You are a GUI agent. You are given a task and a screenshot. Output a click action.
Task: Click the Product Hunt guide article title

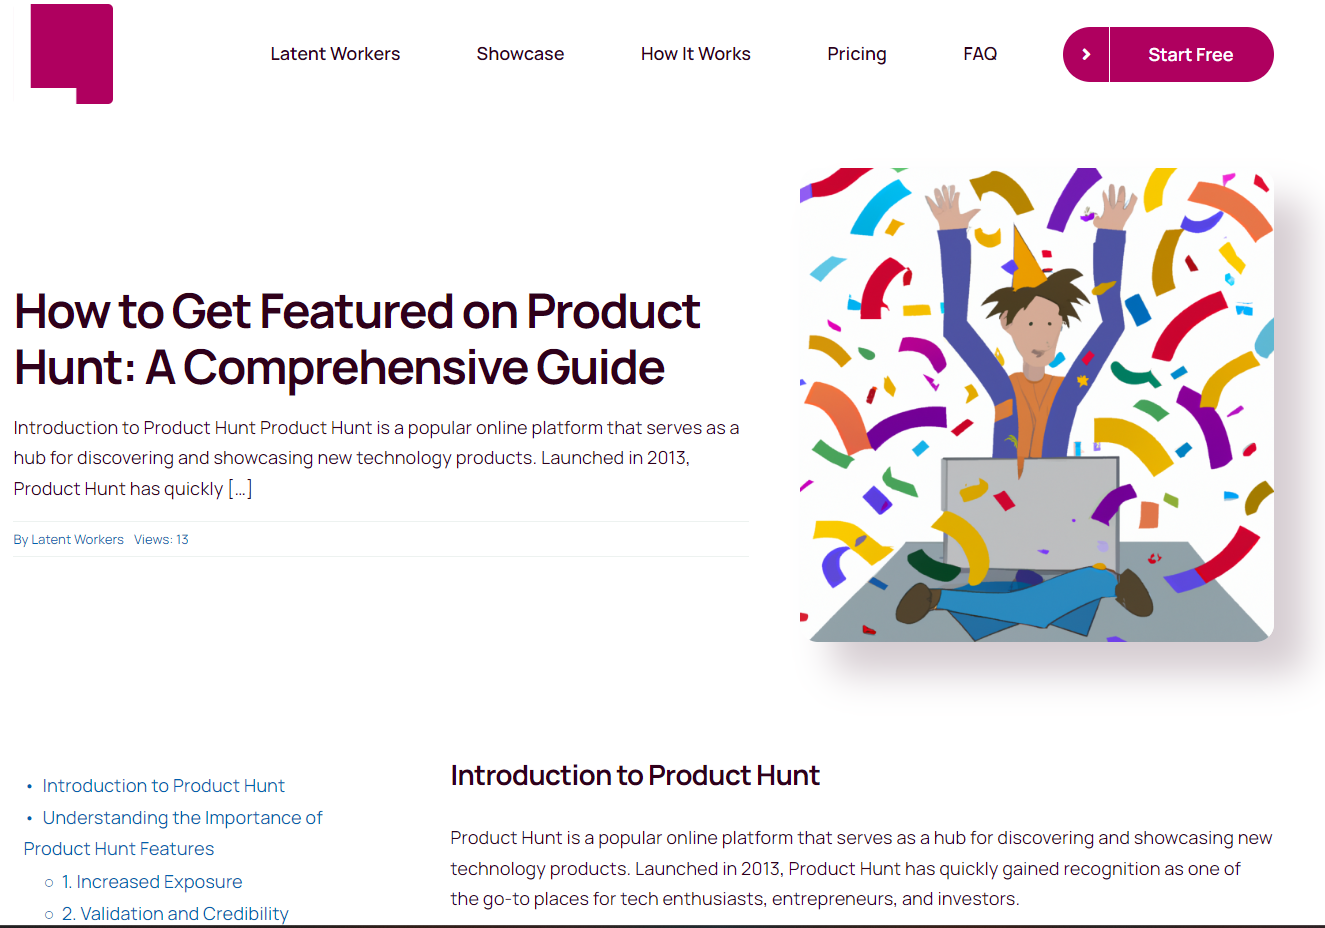[357, 339]
